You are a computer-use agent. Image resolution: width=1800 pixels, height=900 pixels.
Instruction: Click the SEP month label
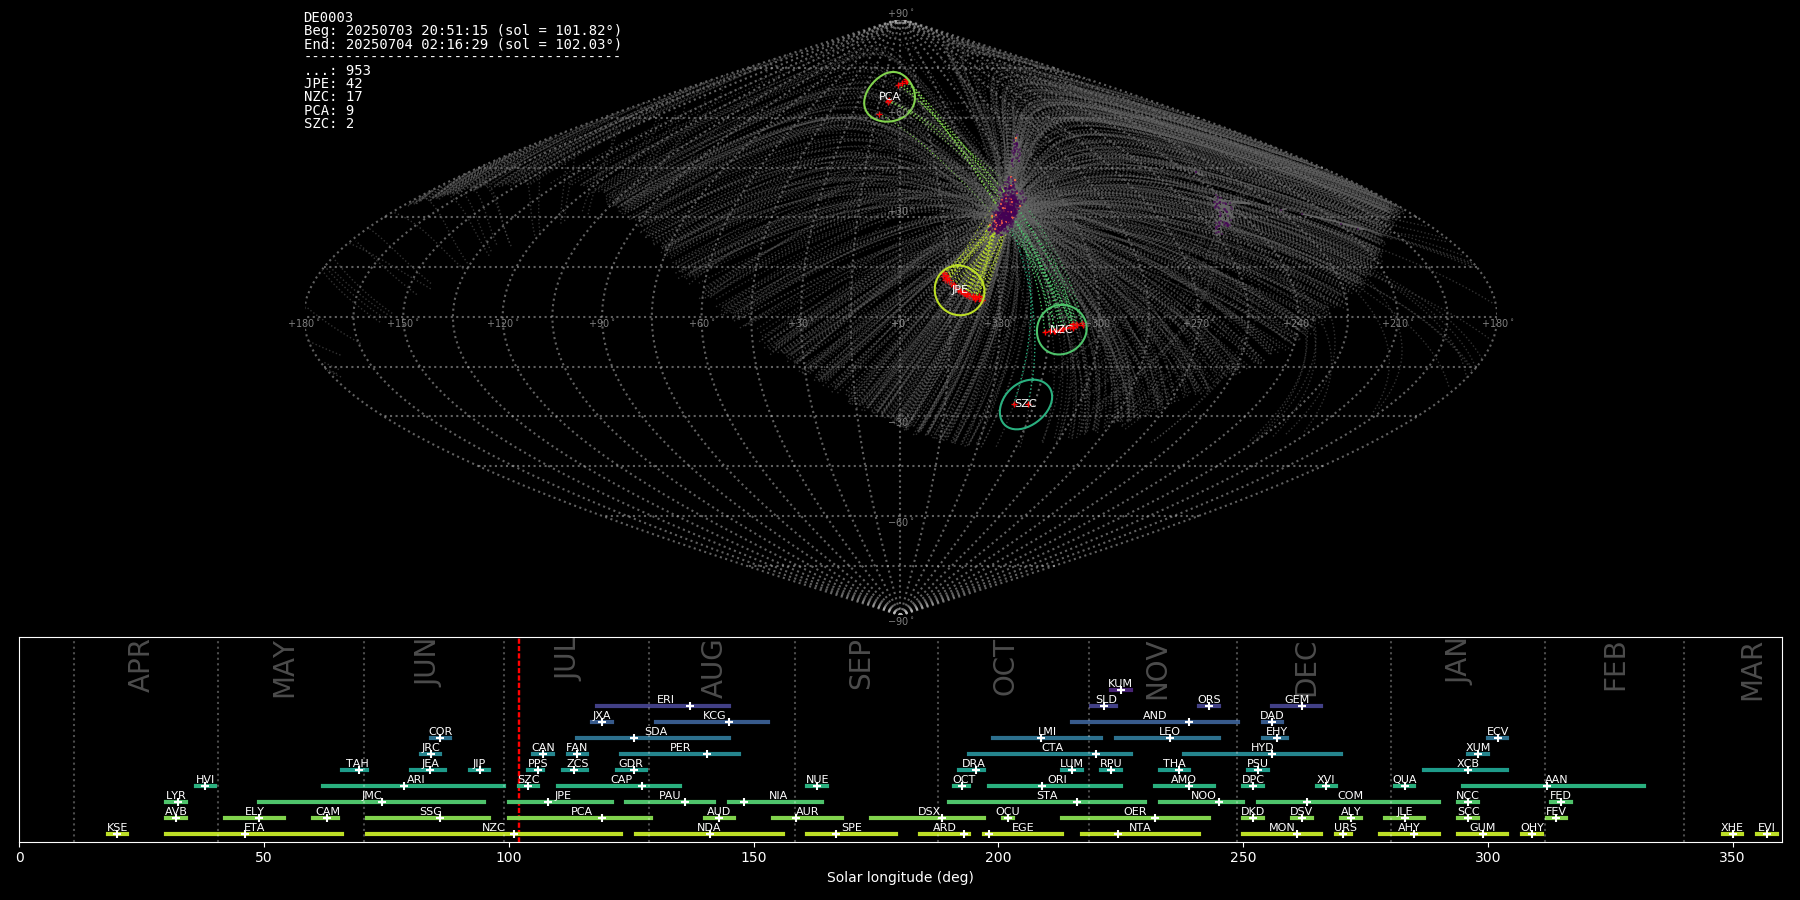coord(860,665)
